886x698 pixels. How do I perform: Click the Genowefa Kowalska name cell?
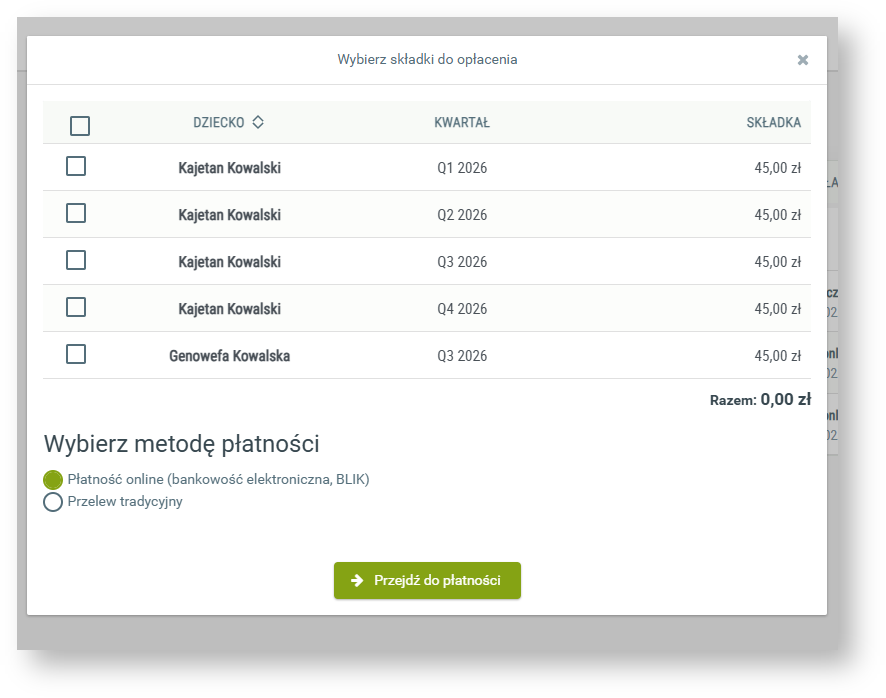229,356
